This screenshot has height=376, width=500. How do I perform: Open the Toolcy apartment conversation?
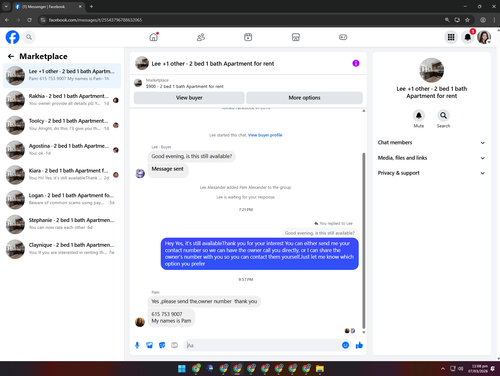[62, 125]
